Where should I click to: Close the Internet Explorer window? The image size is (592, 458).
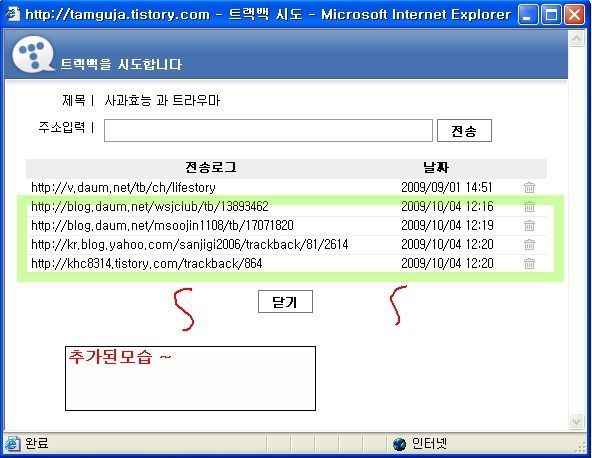[575, 15]
